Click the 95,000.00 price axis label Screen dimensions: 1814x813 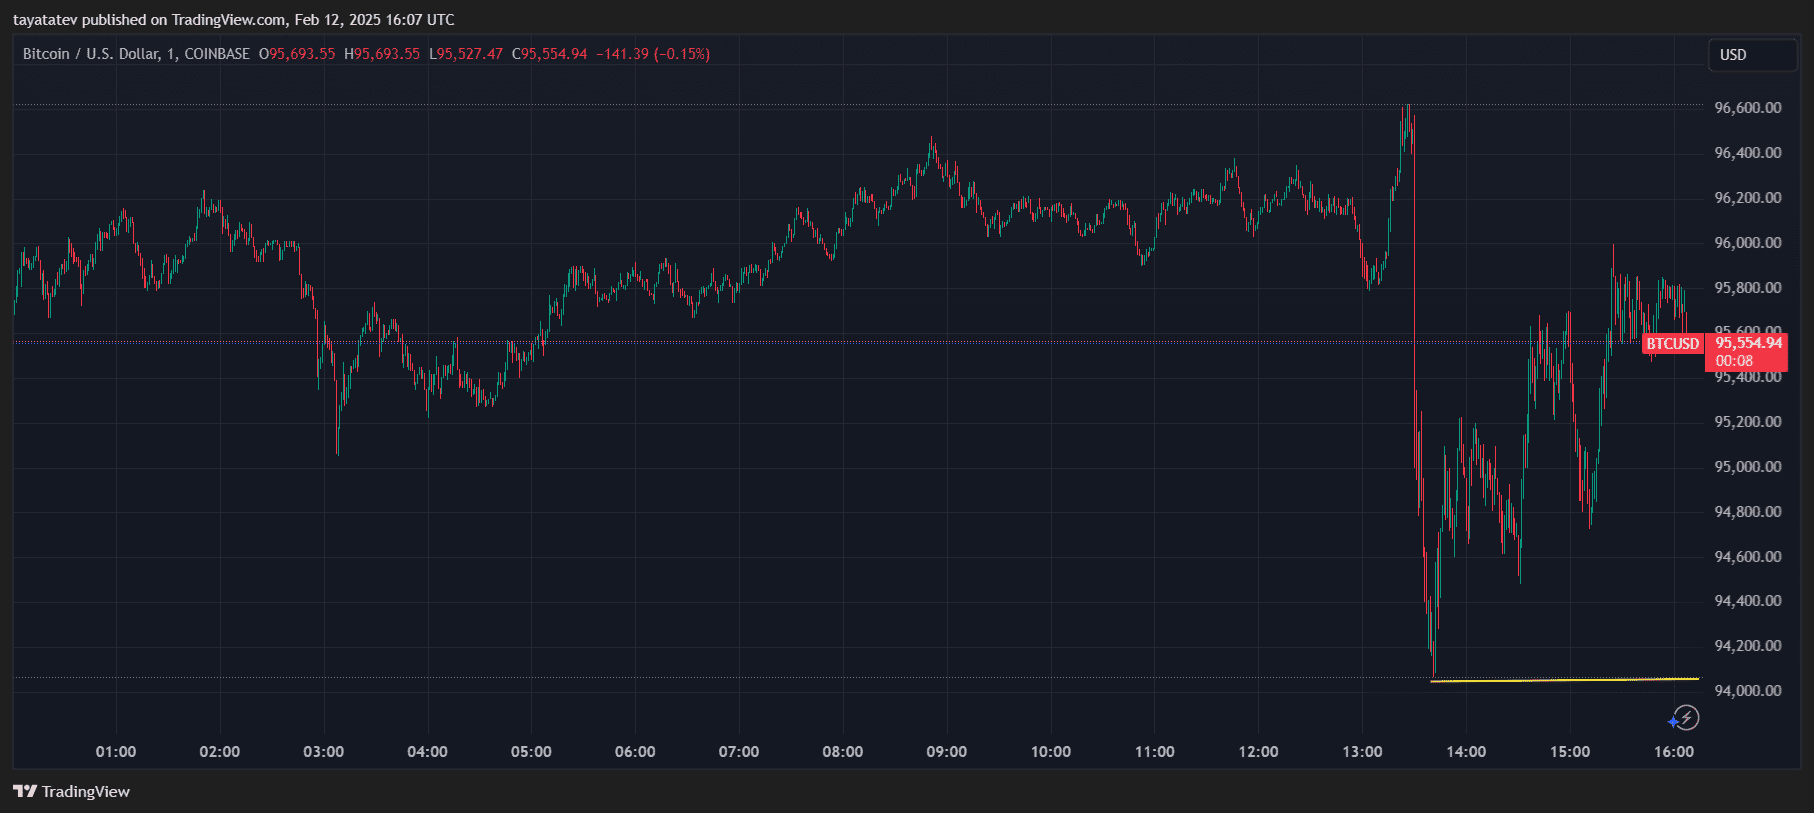pyautogui.click(x=1747, y=467)
